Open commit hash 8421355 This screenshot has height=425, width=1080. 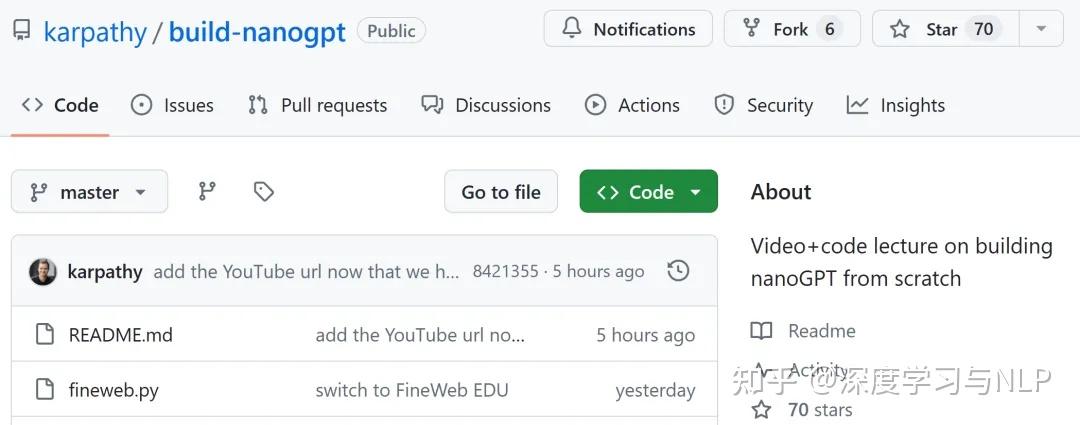point(505,272)
